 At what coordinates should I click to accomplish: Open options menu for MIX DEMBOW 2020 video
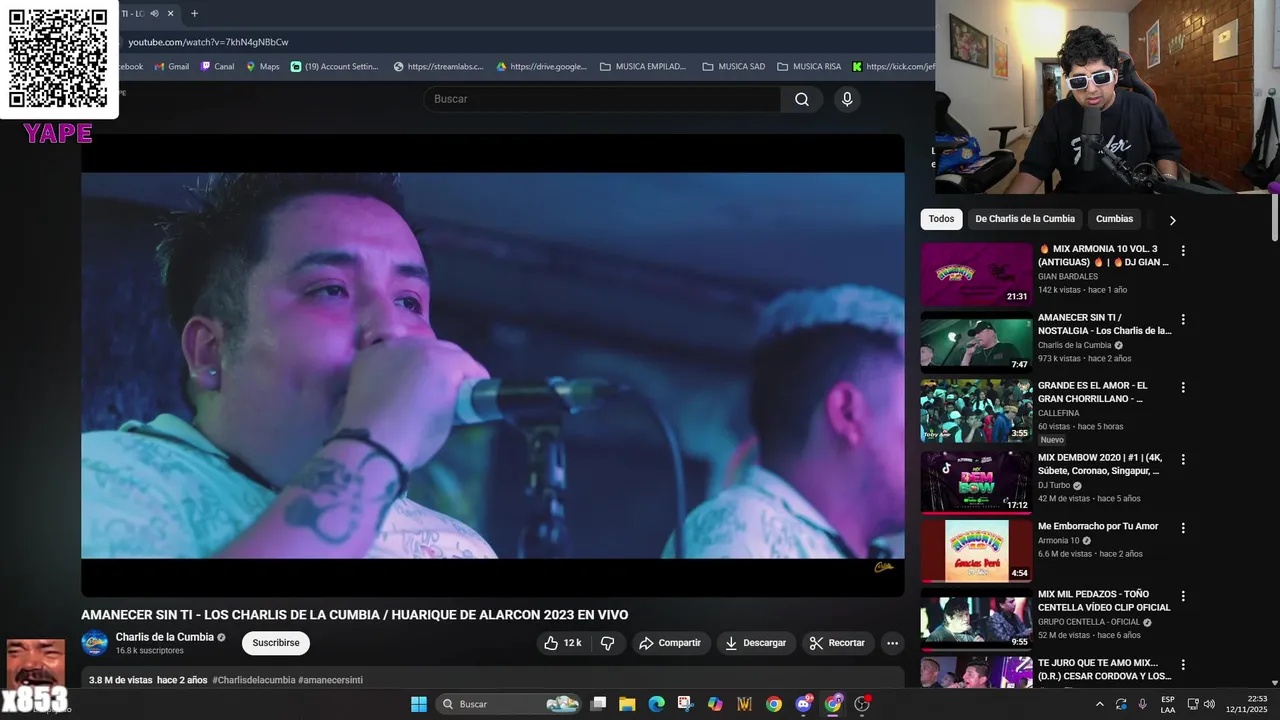[x=1183, y=459]
